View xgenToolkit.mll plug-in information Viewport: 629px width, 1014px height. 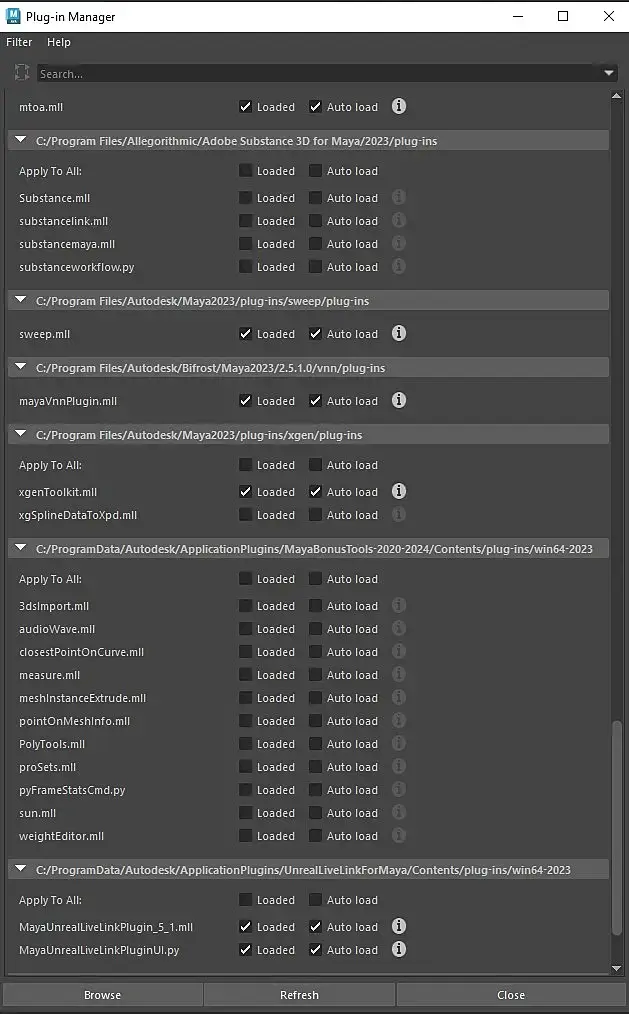point(398,491)
